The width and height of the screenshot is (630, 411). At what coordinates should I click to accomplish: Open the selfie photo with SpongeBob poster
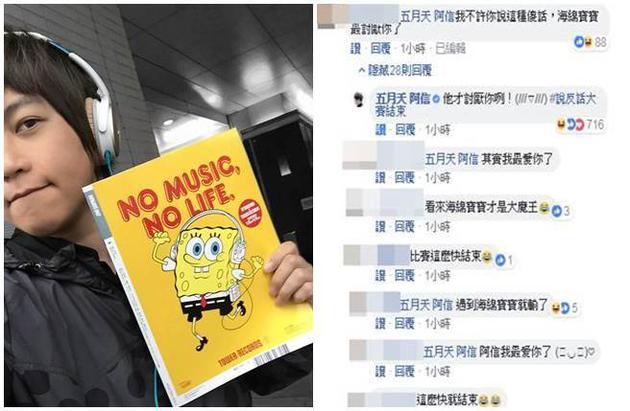click(158, 206)
